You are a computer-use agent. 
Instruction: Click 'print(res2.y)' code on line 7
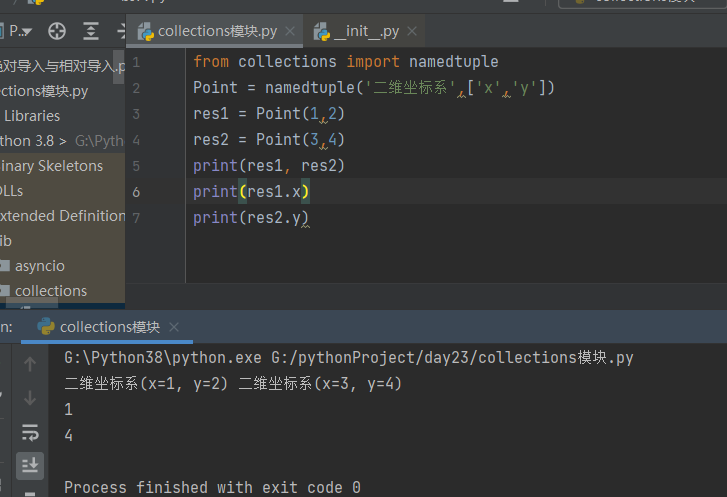(x=251, y=217)
